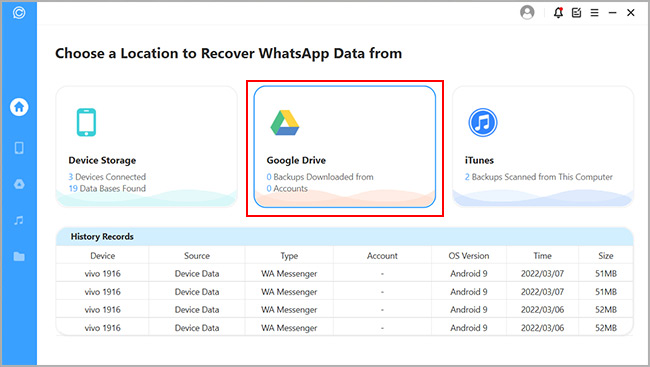This screenshot has width=650, height=367.
Task: Click the Type column header
Action: (x=289, y=255)
